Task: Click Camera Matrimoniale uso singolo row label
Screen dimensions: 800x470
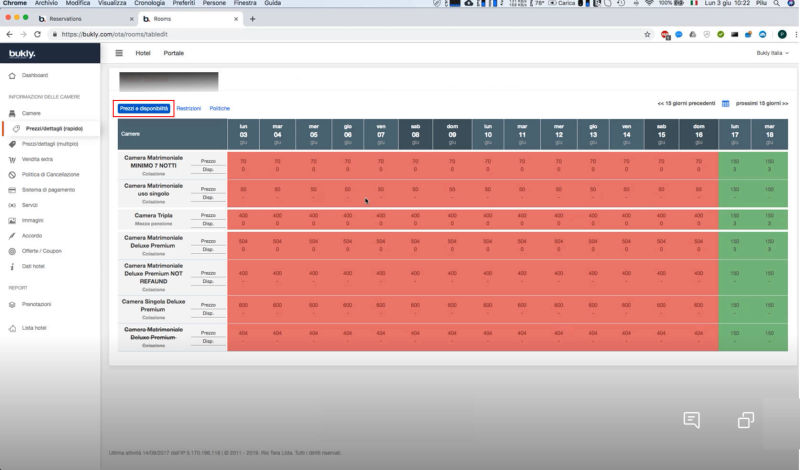Action: point(154,190)
